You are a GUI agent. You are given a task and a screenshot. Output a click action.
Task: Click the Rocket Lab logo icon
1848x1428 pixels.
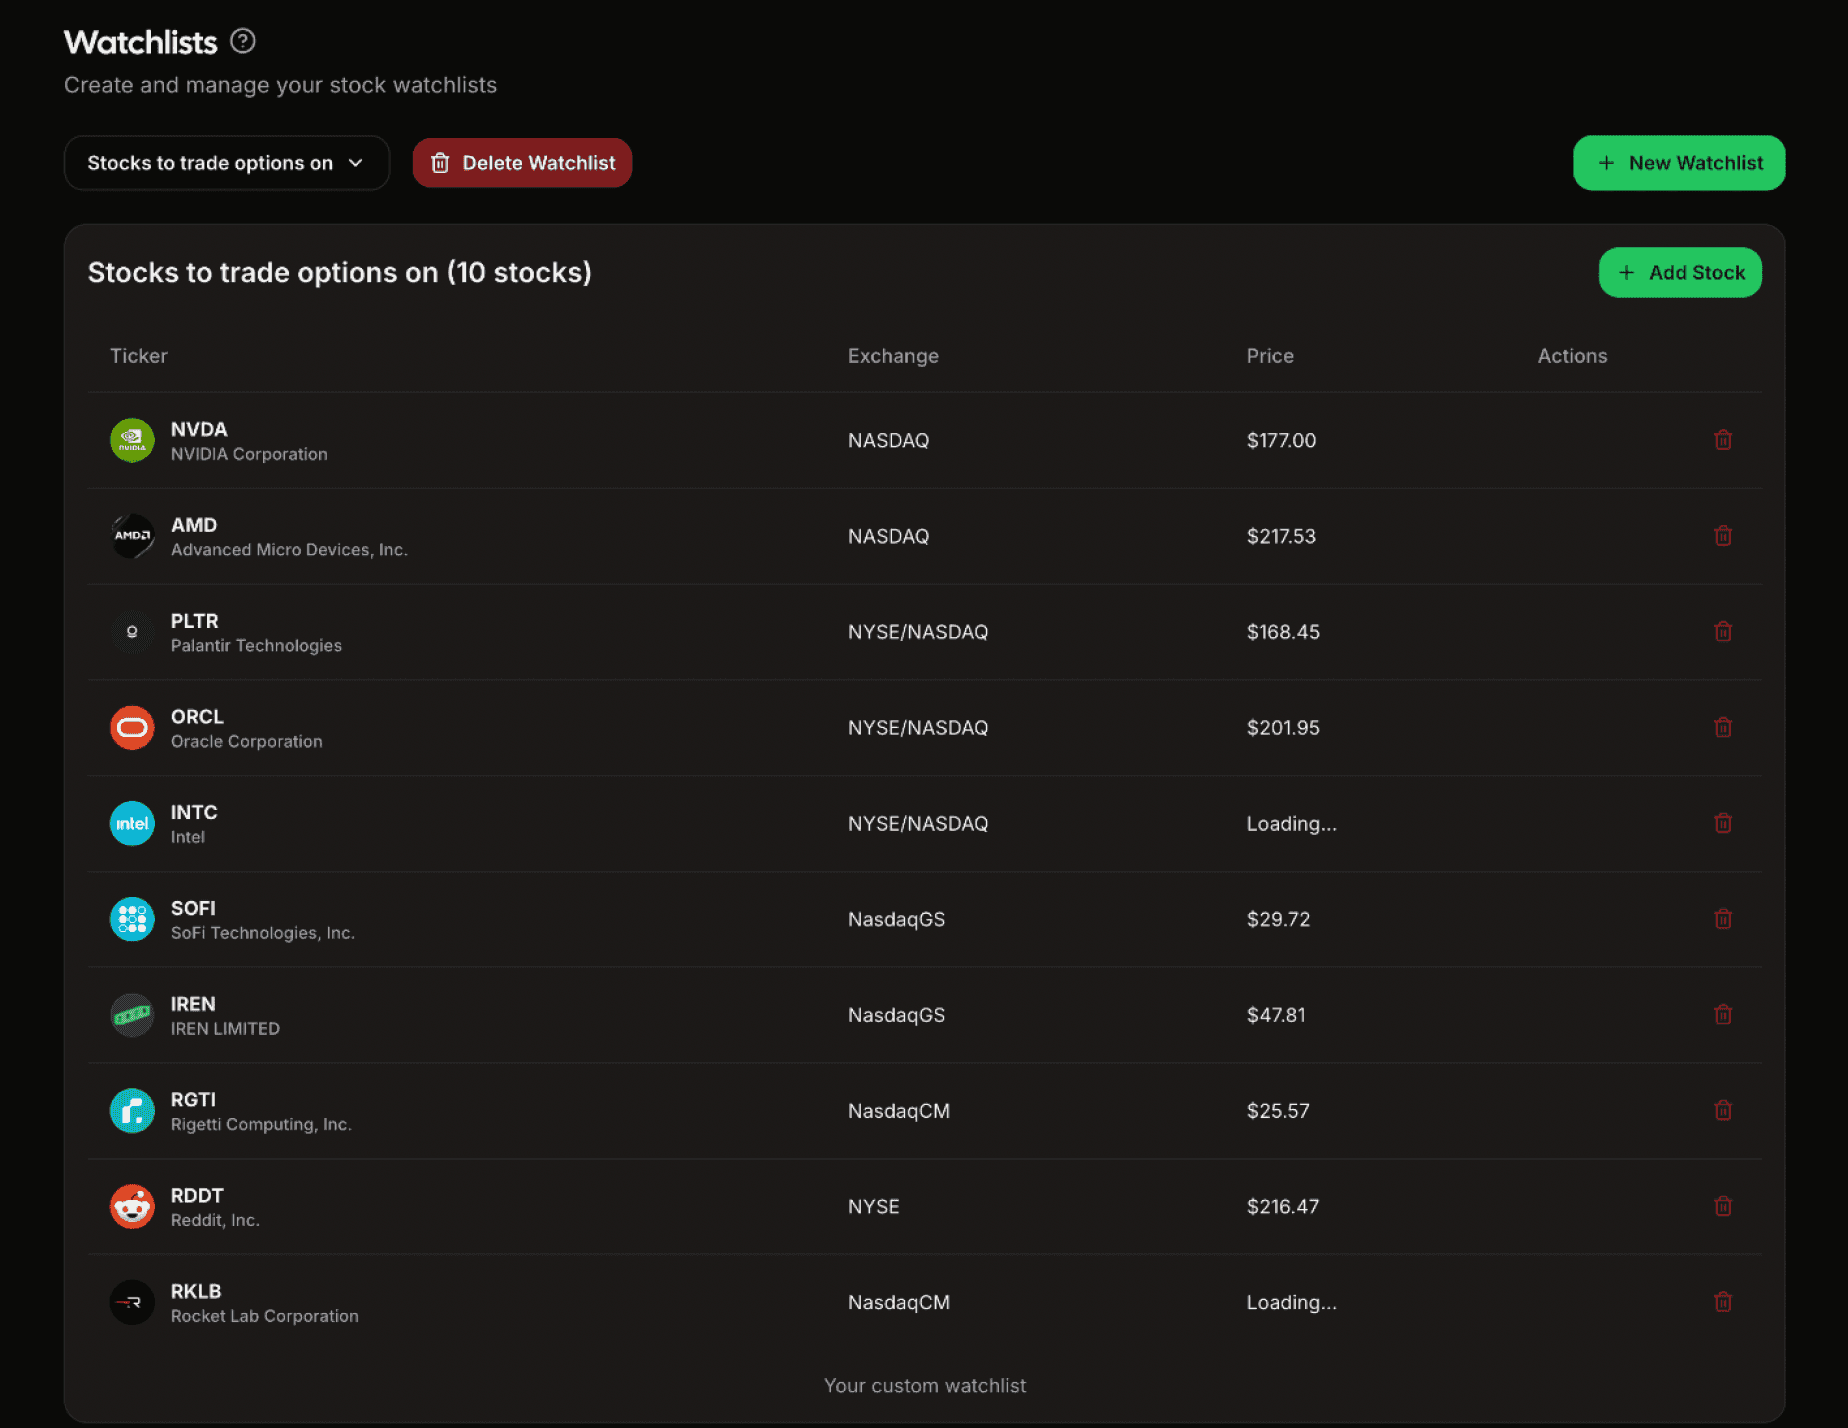[131, 1302]
